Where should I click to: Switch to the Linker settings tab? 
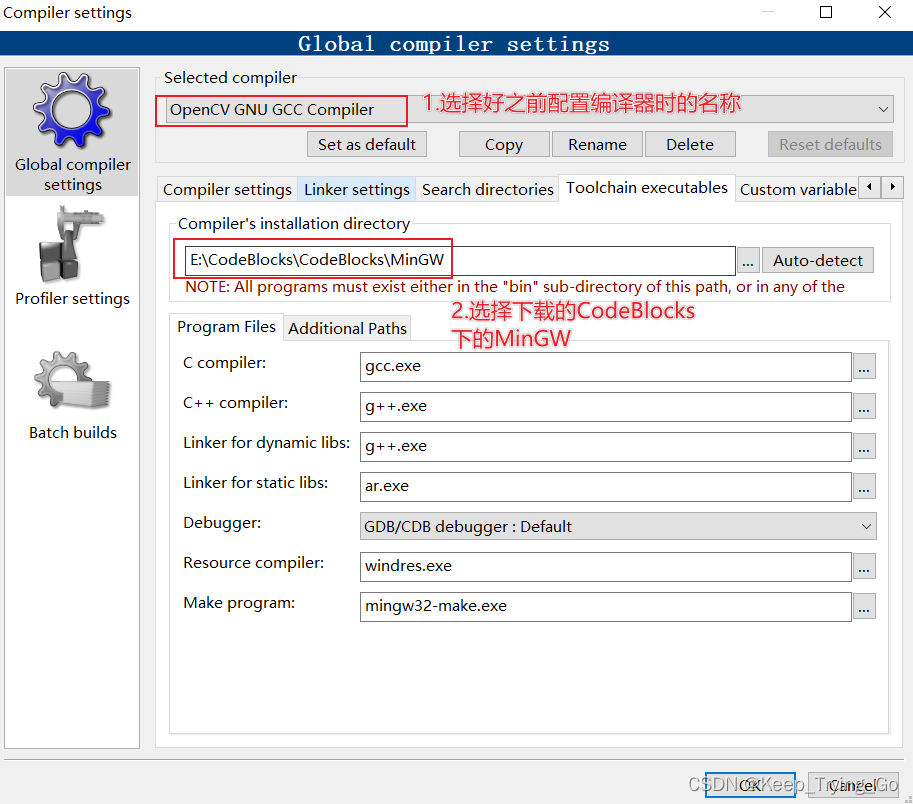tap(356, 189)
